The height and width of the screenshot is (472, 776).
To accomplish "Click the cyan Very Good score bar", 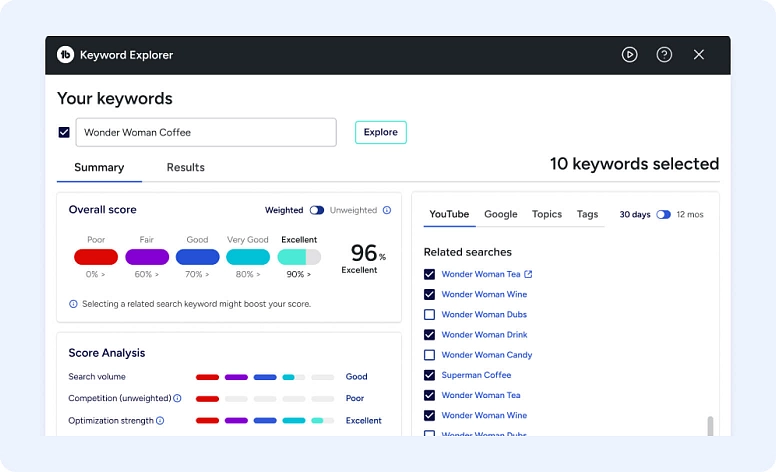I will point(248,257).
